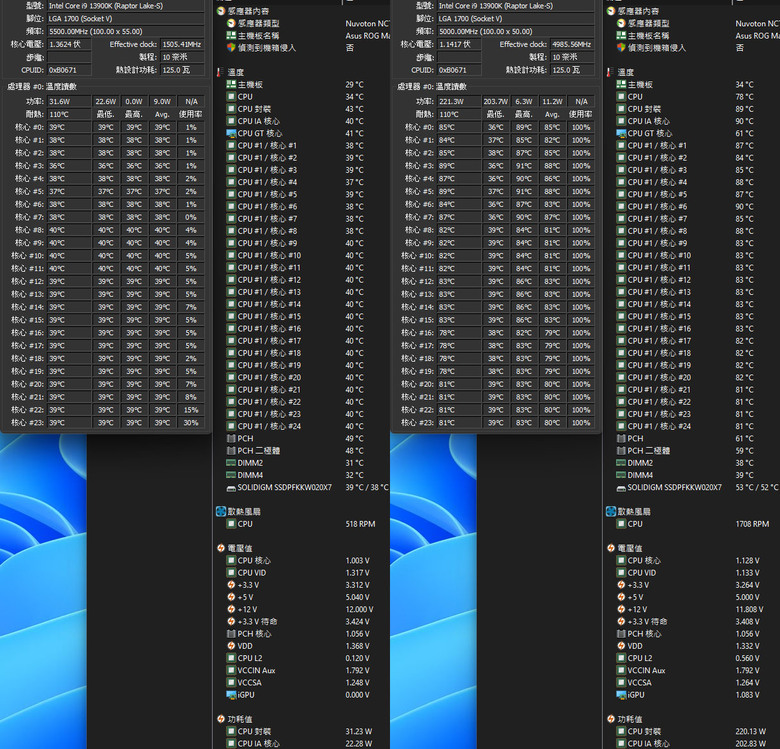The height and width of the screenshot is (749, 780).
Task: Click the CPU 封裝 power value 220.13 W
Action: [751, 732]
